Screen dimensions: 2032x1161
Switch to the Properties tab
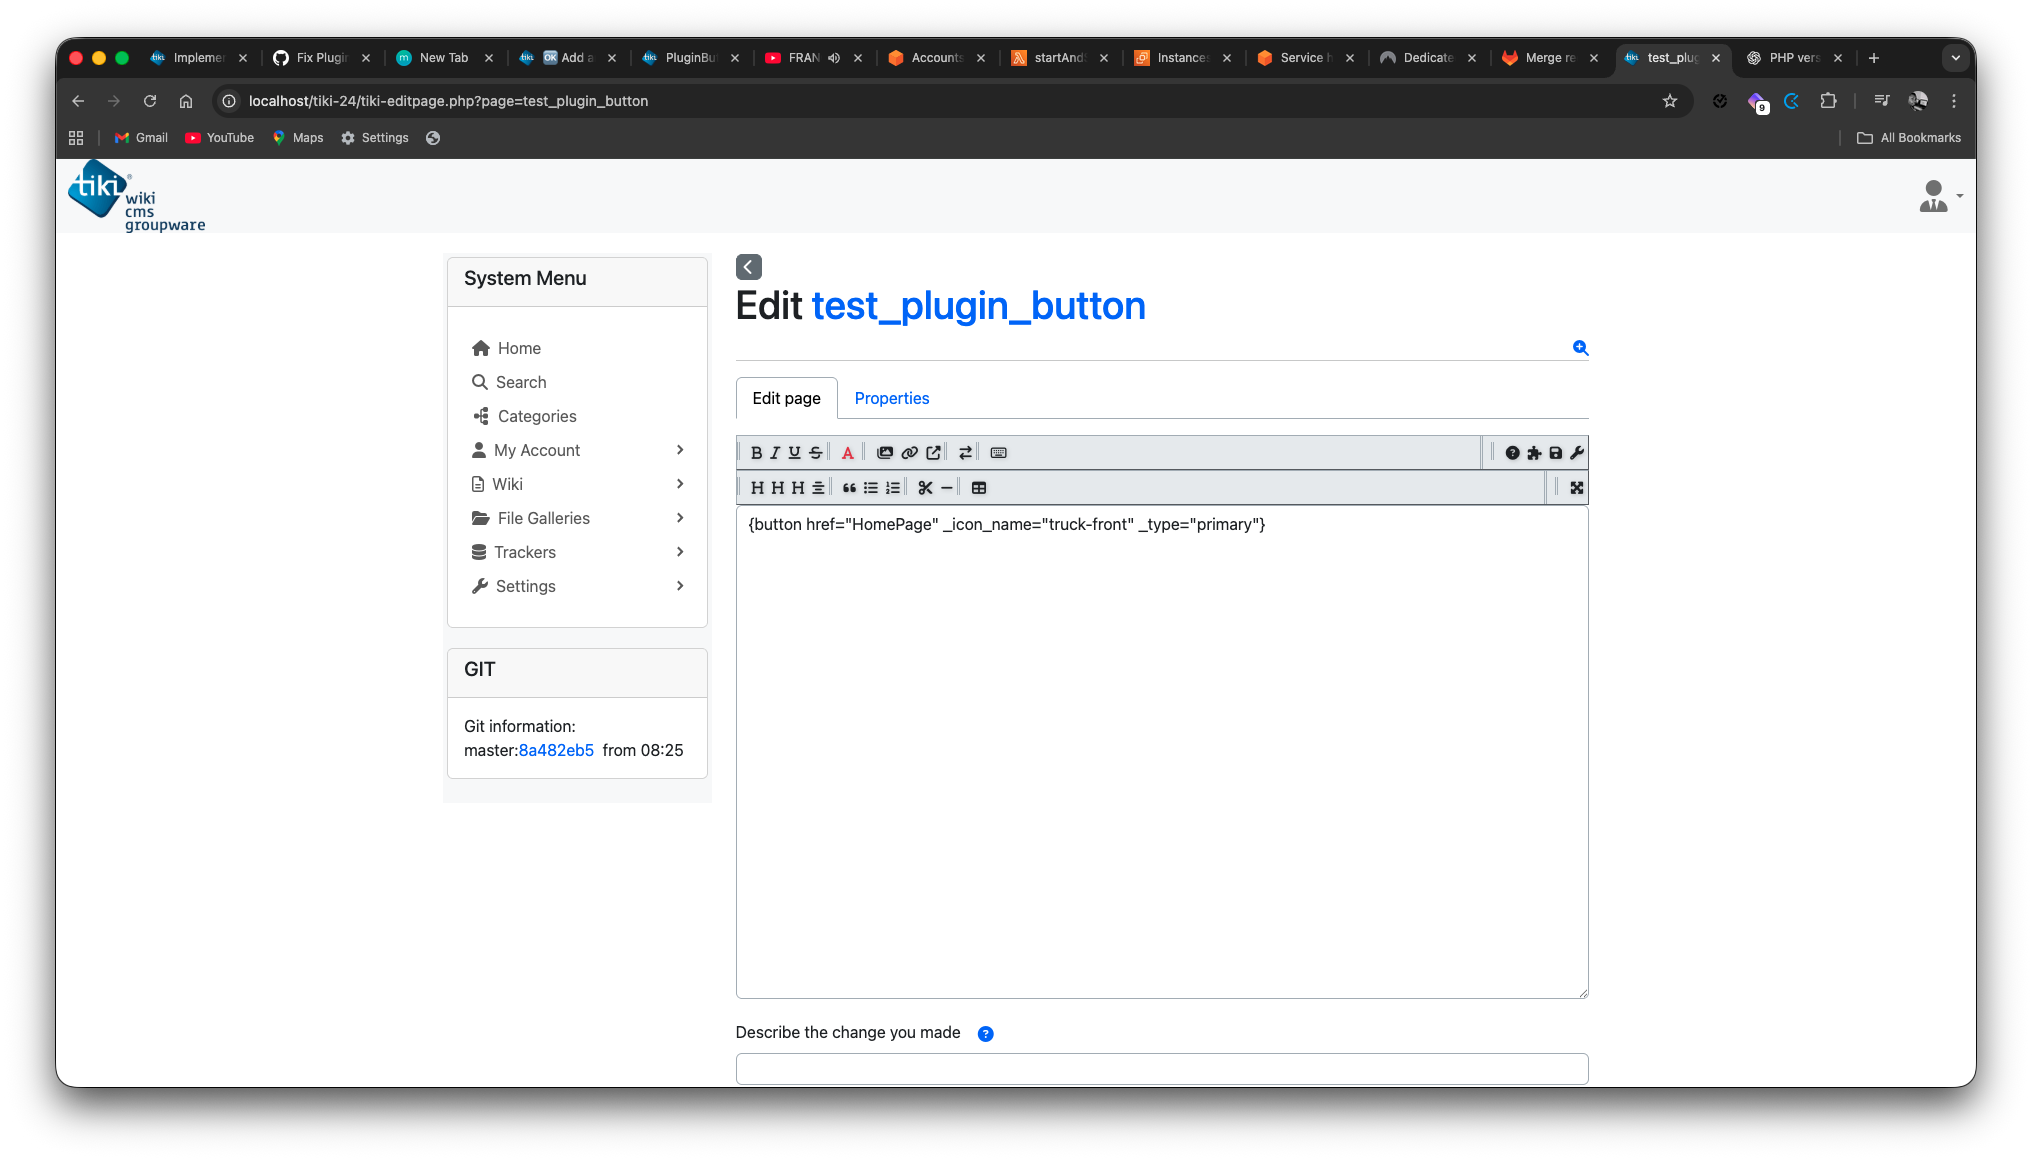(x=892, y=398)
